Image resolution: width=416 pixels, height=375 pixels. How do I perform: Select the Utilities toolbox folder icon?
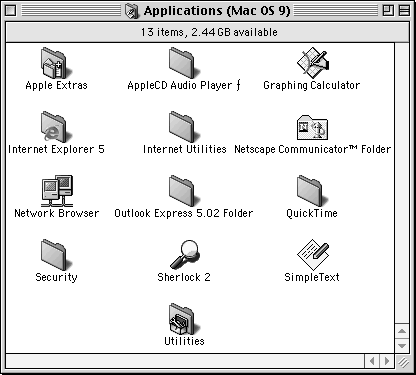(x=184, y=319)
